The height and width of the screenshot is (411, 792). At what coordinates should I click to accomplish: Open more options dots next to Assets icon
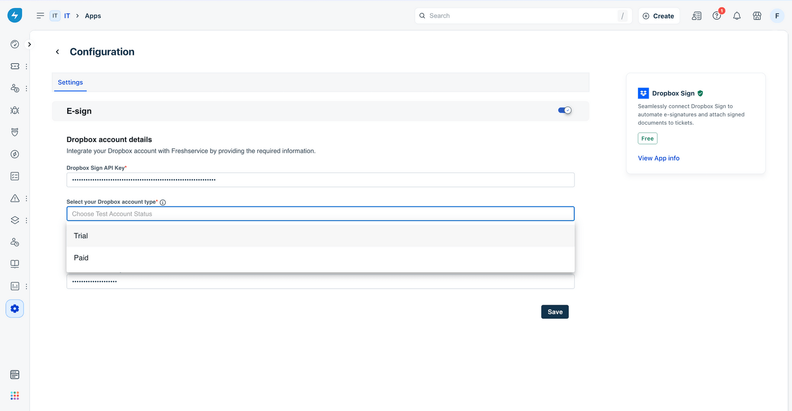coord(26,220)
